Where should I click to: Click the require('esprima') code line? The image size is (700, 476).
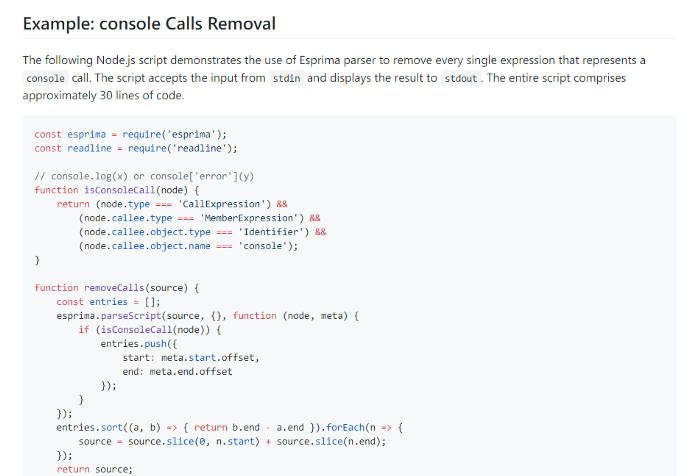pos(130,134)
